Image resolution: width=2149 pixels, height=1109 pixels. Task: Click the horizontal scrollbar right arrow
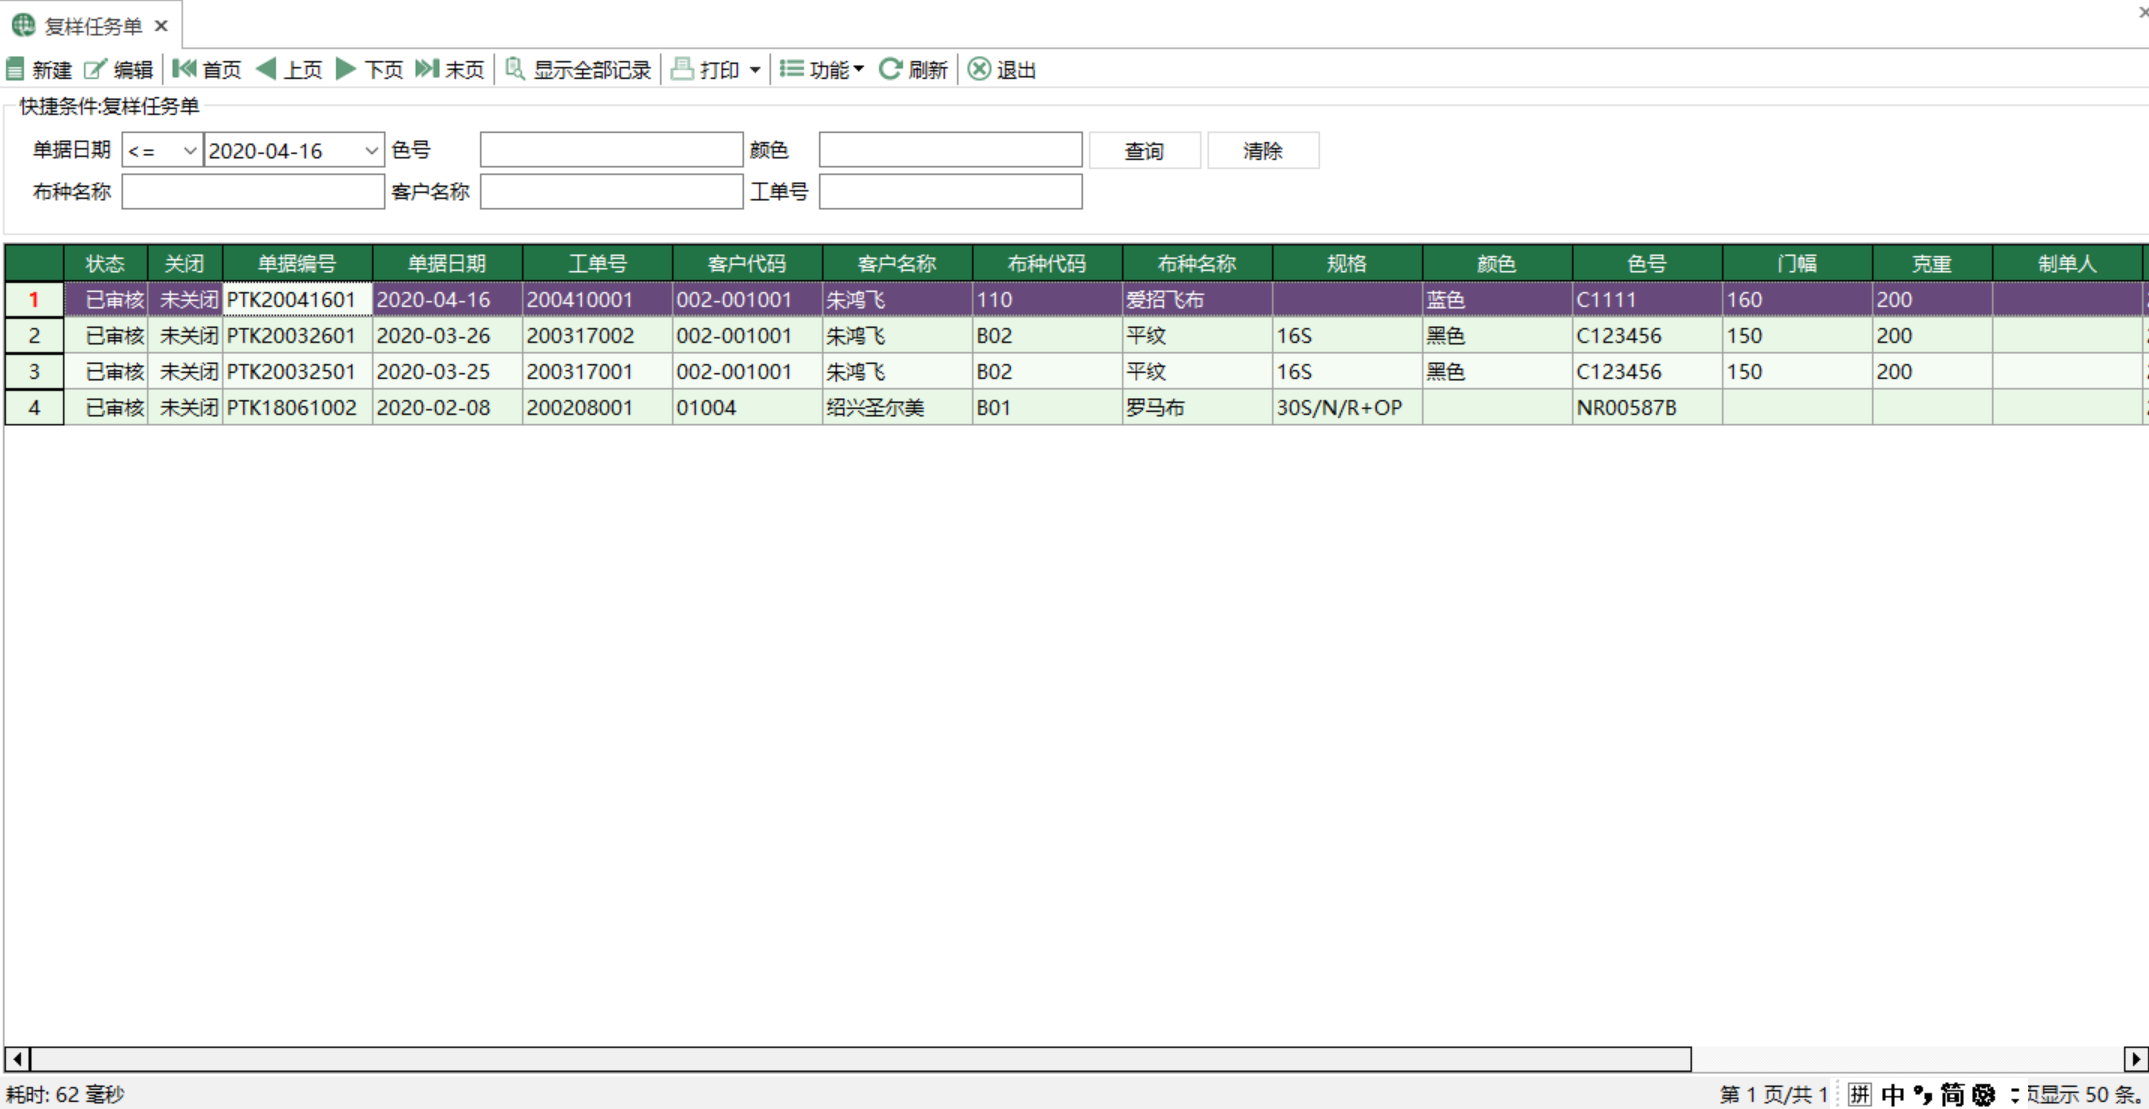tap(2136, 1059)
